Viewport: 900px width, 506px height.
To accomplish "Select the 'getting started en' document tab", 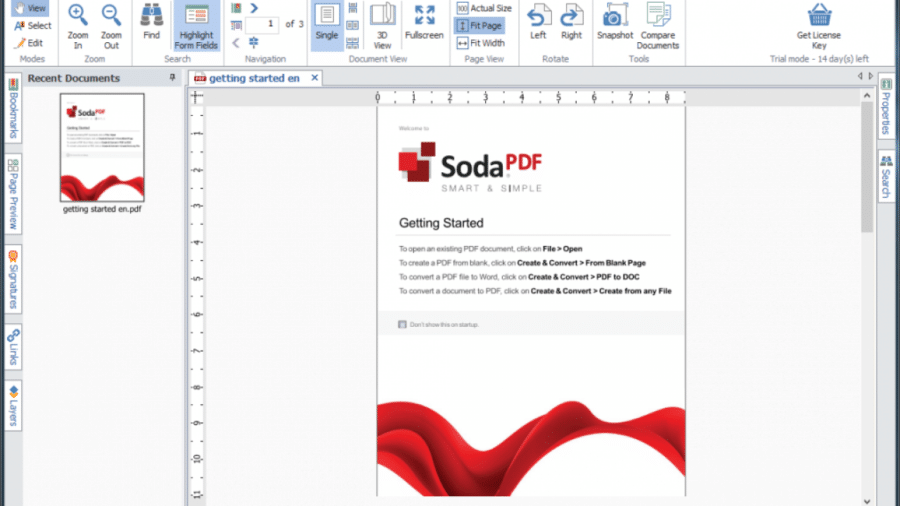I will 254,78.
